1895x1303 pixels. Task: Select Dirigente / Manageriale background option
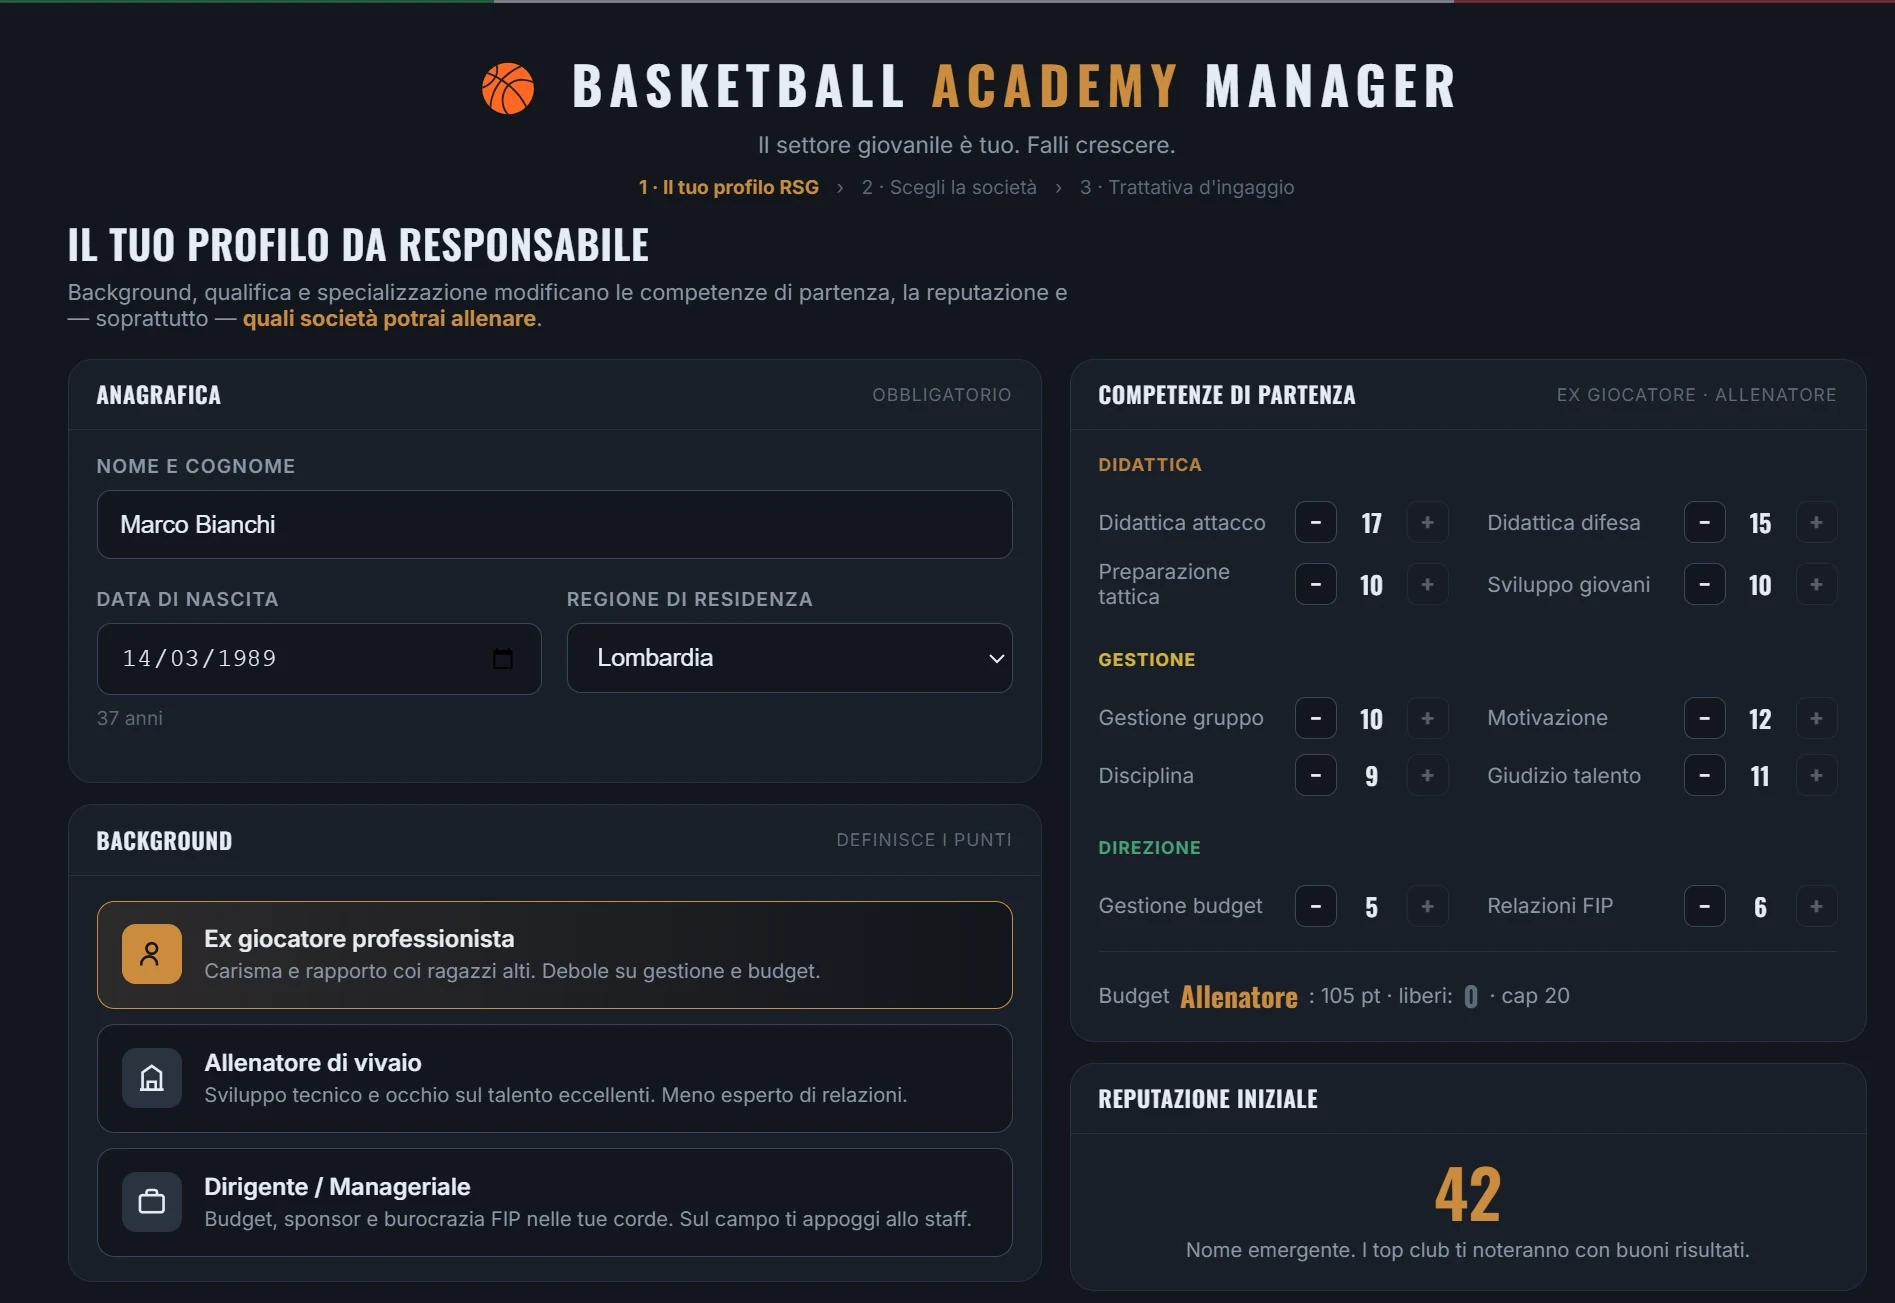click(555, 1202)
